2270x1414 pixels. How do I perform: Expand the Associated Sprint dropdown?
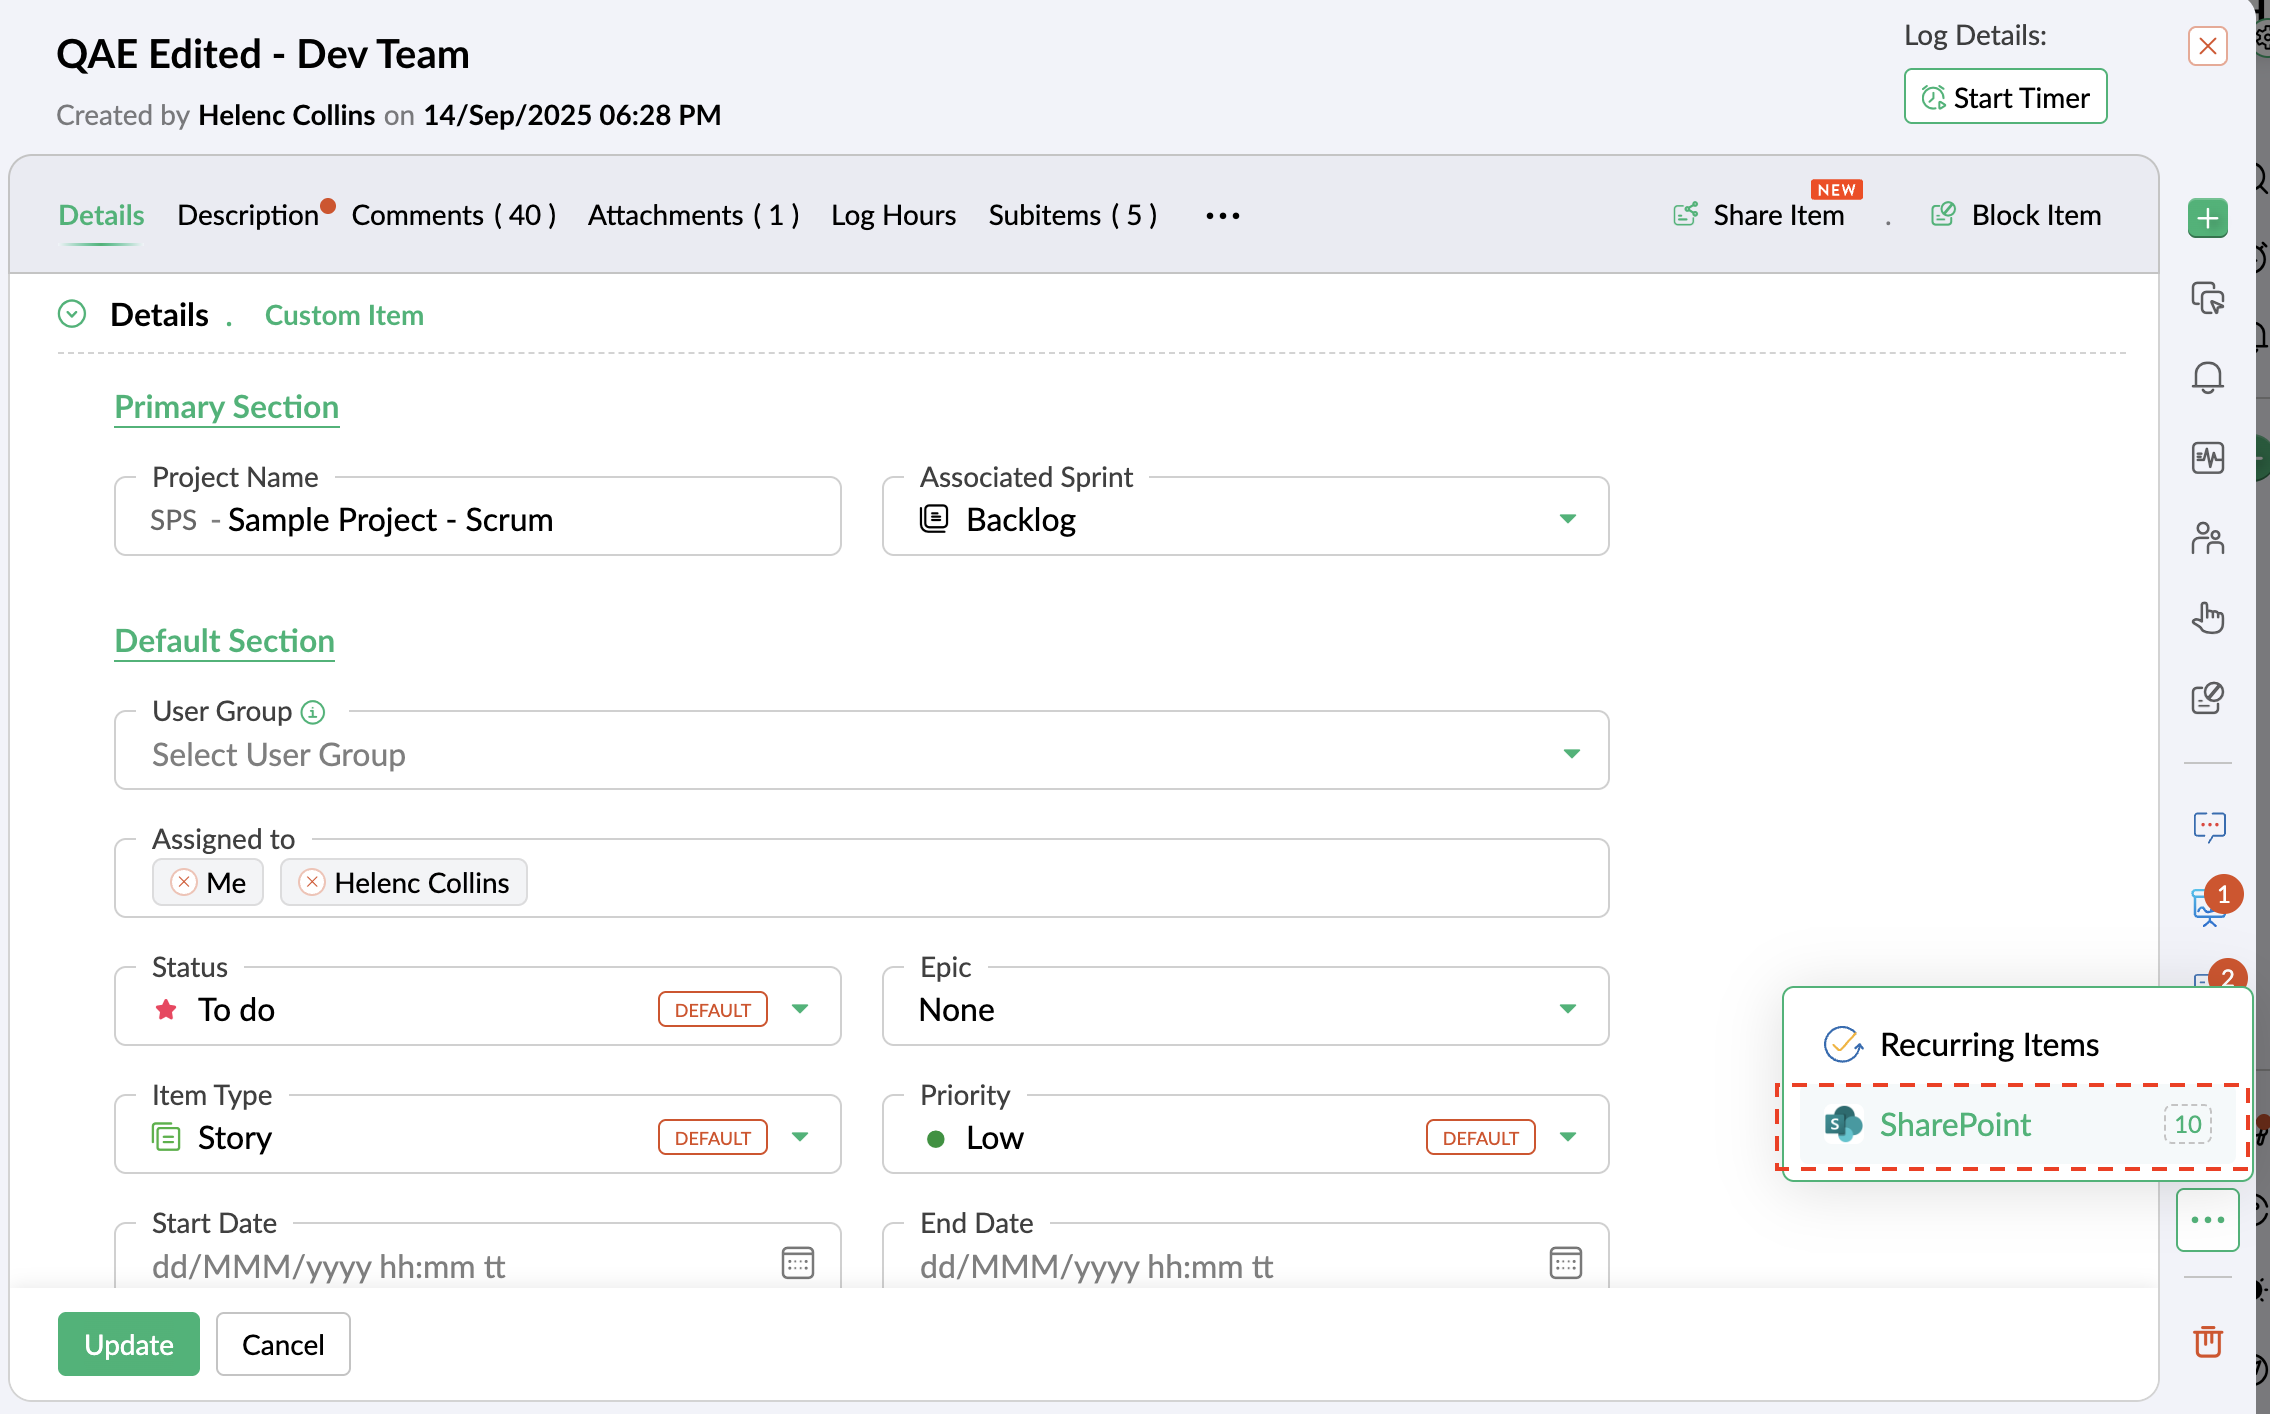[x=1567, y=519]
